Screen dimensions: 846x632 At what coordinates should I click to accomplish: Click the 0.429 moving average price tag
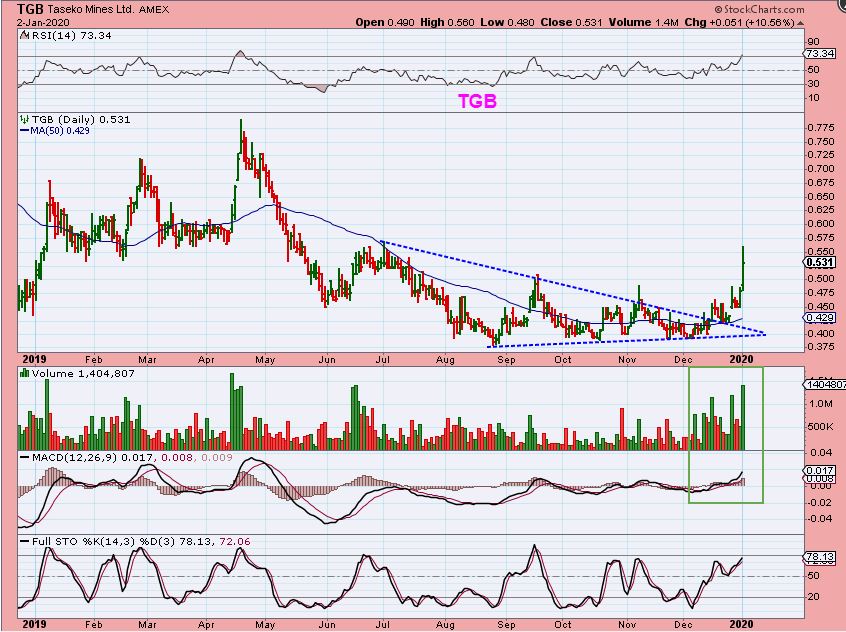(820, 318)
